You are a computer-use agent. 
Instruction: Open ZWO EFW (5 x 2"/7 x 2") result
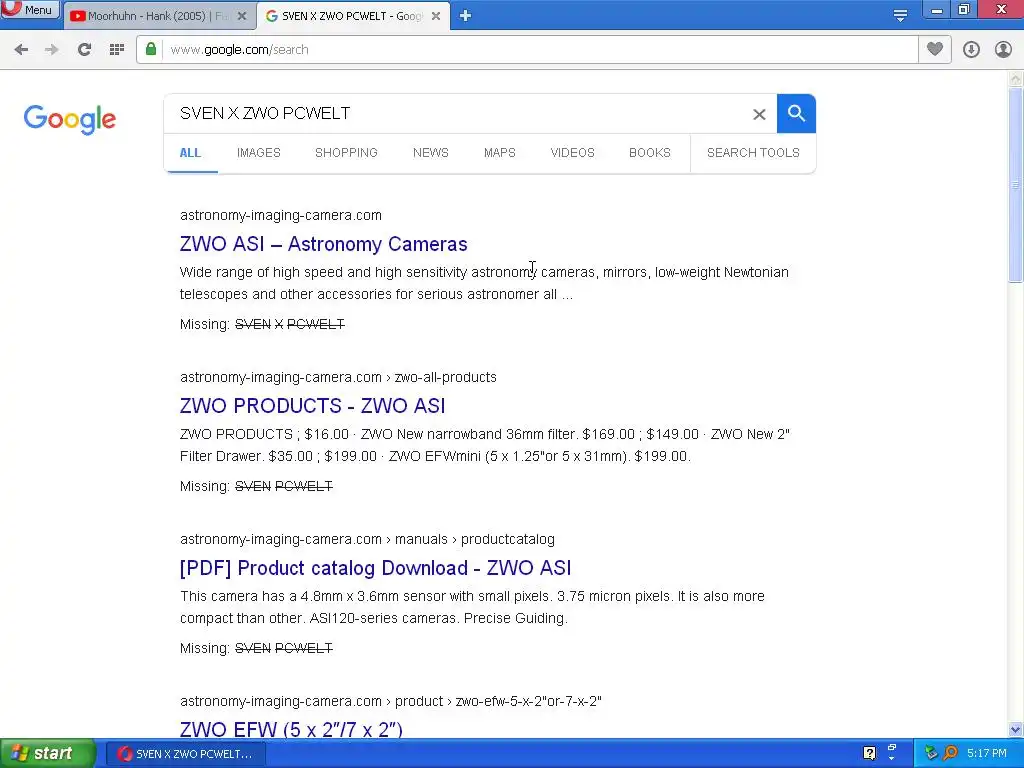click(x=291, y=729)
